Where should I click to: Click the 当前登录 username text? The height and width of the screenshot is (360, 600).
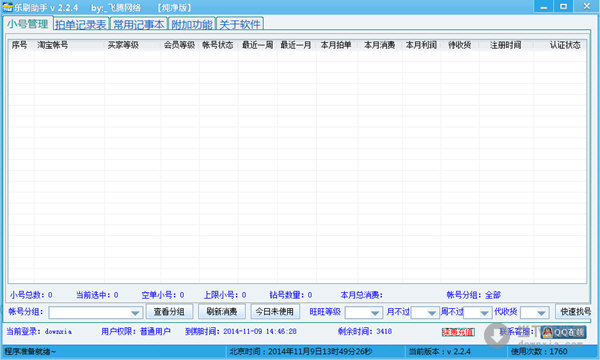tap(39, 332)
